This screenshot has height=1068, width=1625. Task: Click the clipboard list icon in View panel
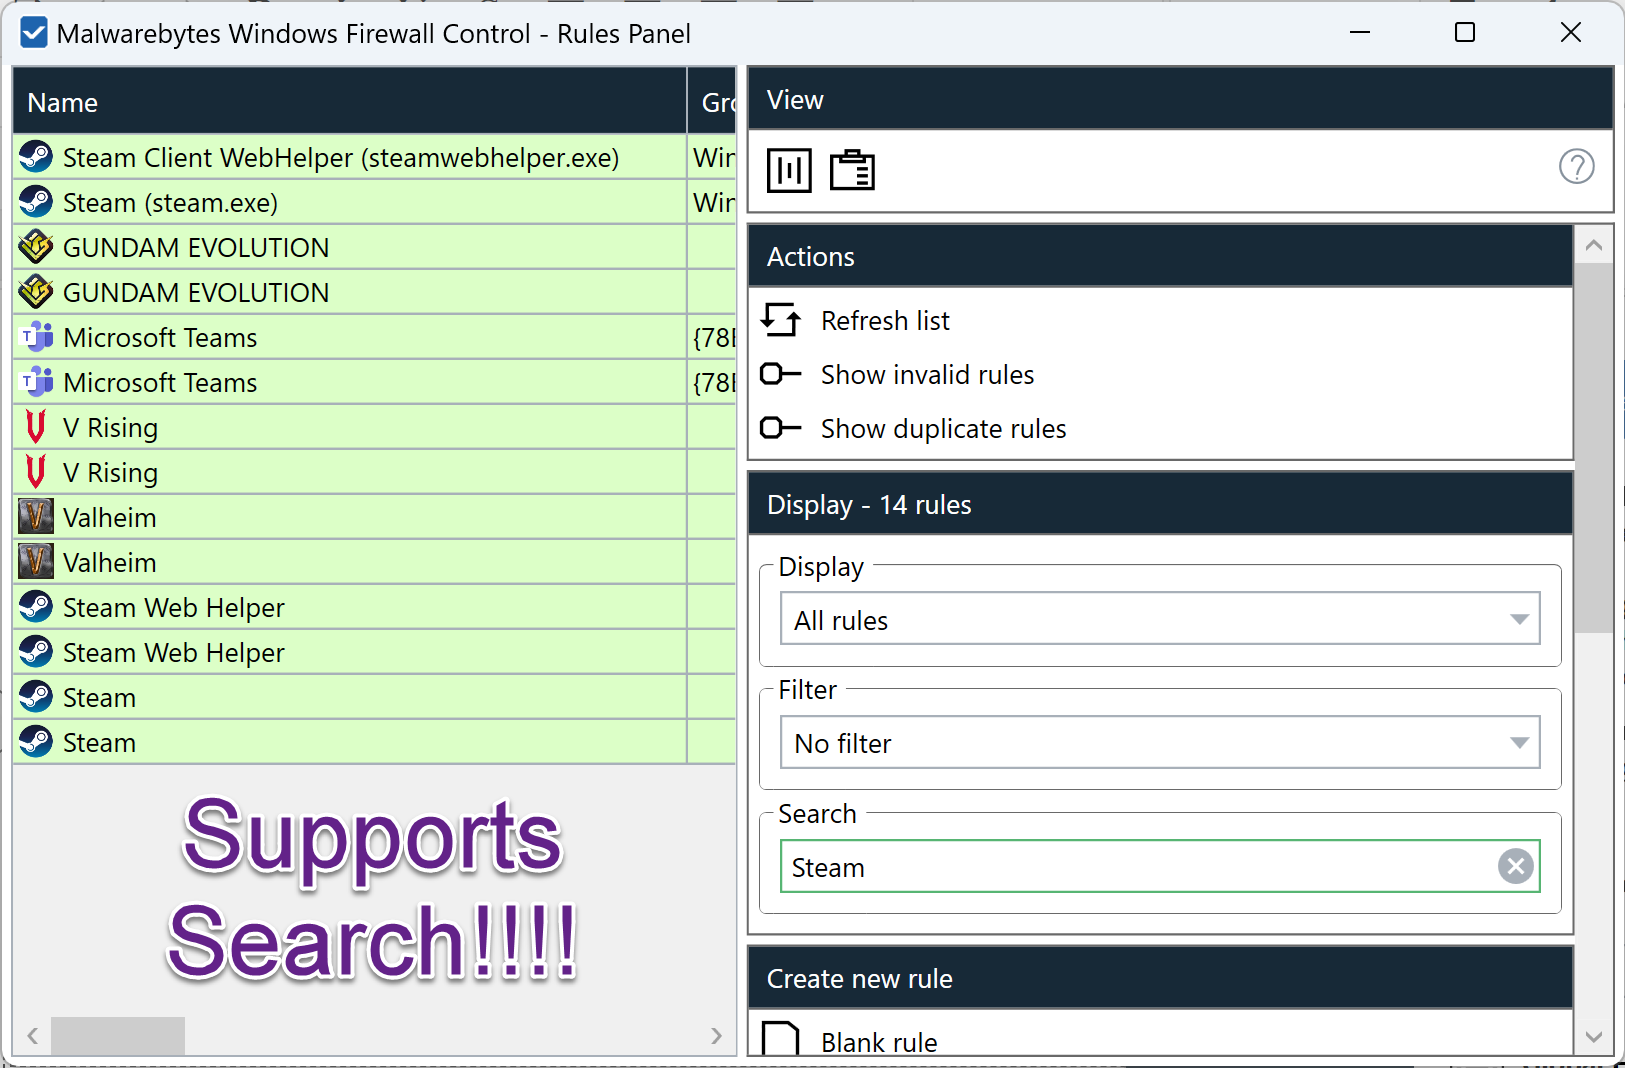coord(852,170)
